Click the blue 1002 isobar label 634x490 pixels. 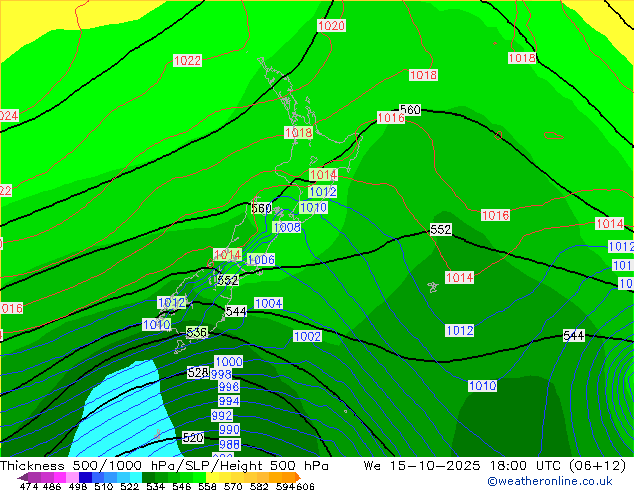click(x=307, y=336)
